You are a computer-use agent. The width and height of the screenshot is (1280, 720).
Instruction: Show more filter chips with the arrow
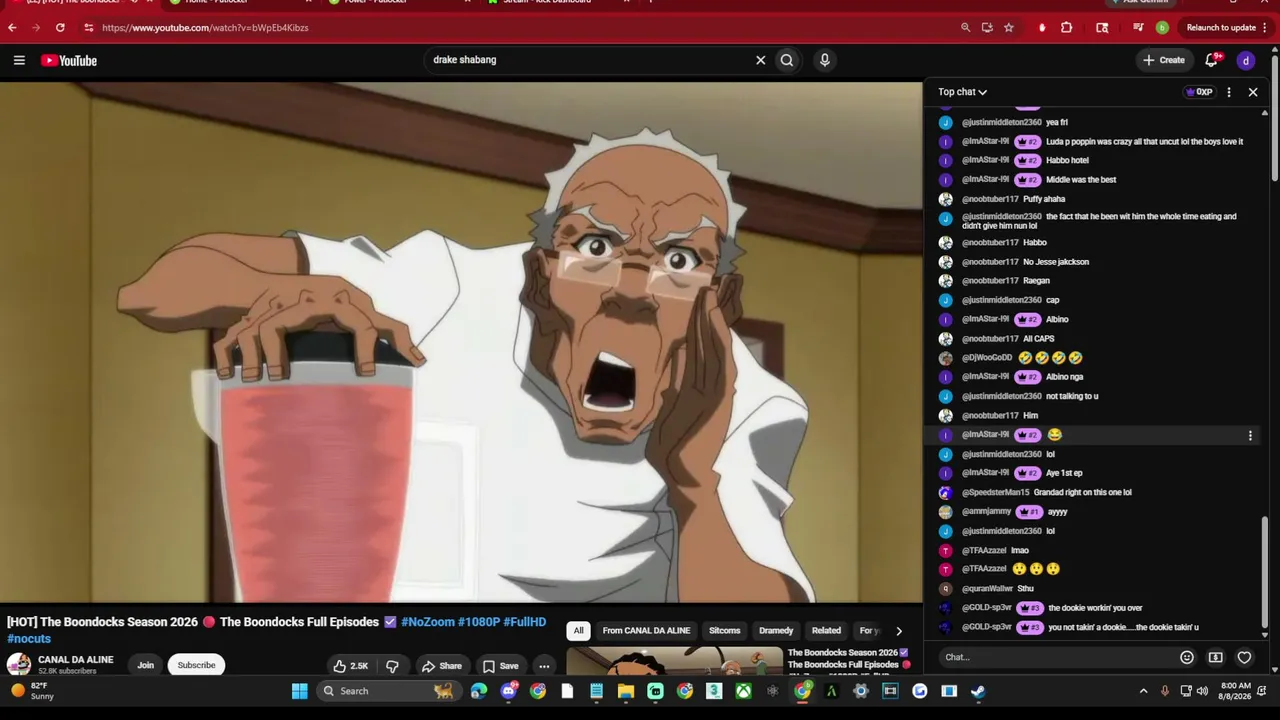pos(898,631)
